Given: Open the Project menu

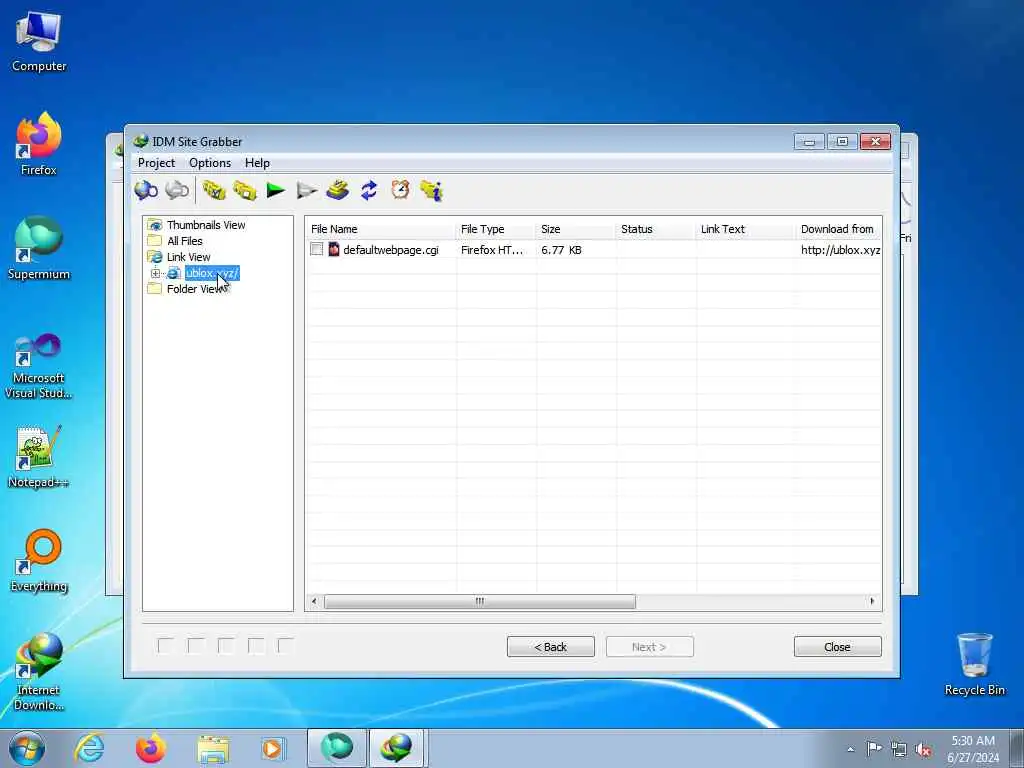Looking at the screenshot, I should 156,163.
